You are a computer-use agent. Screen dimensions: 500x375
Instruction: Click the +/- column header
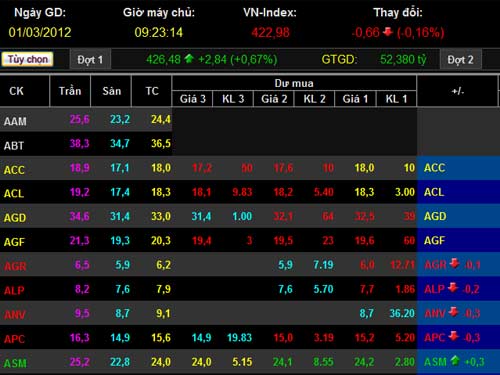458,91
